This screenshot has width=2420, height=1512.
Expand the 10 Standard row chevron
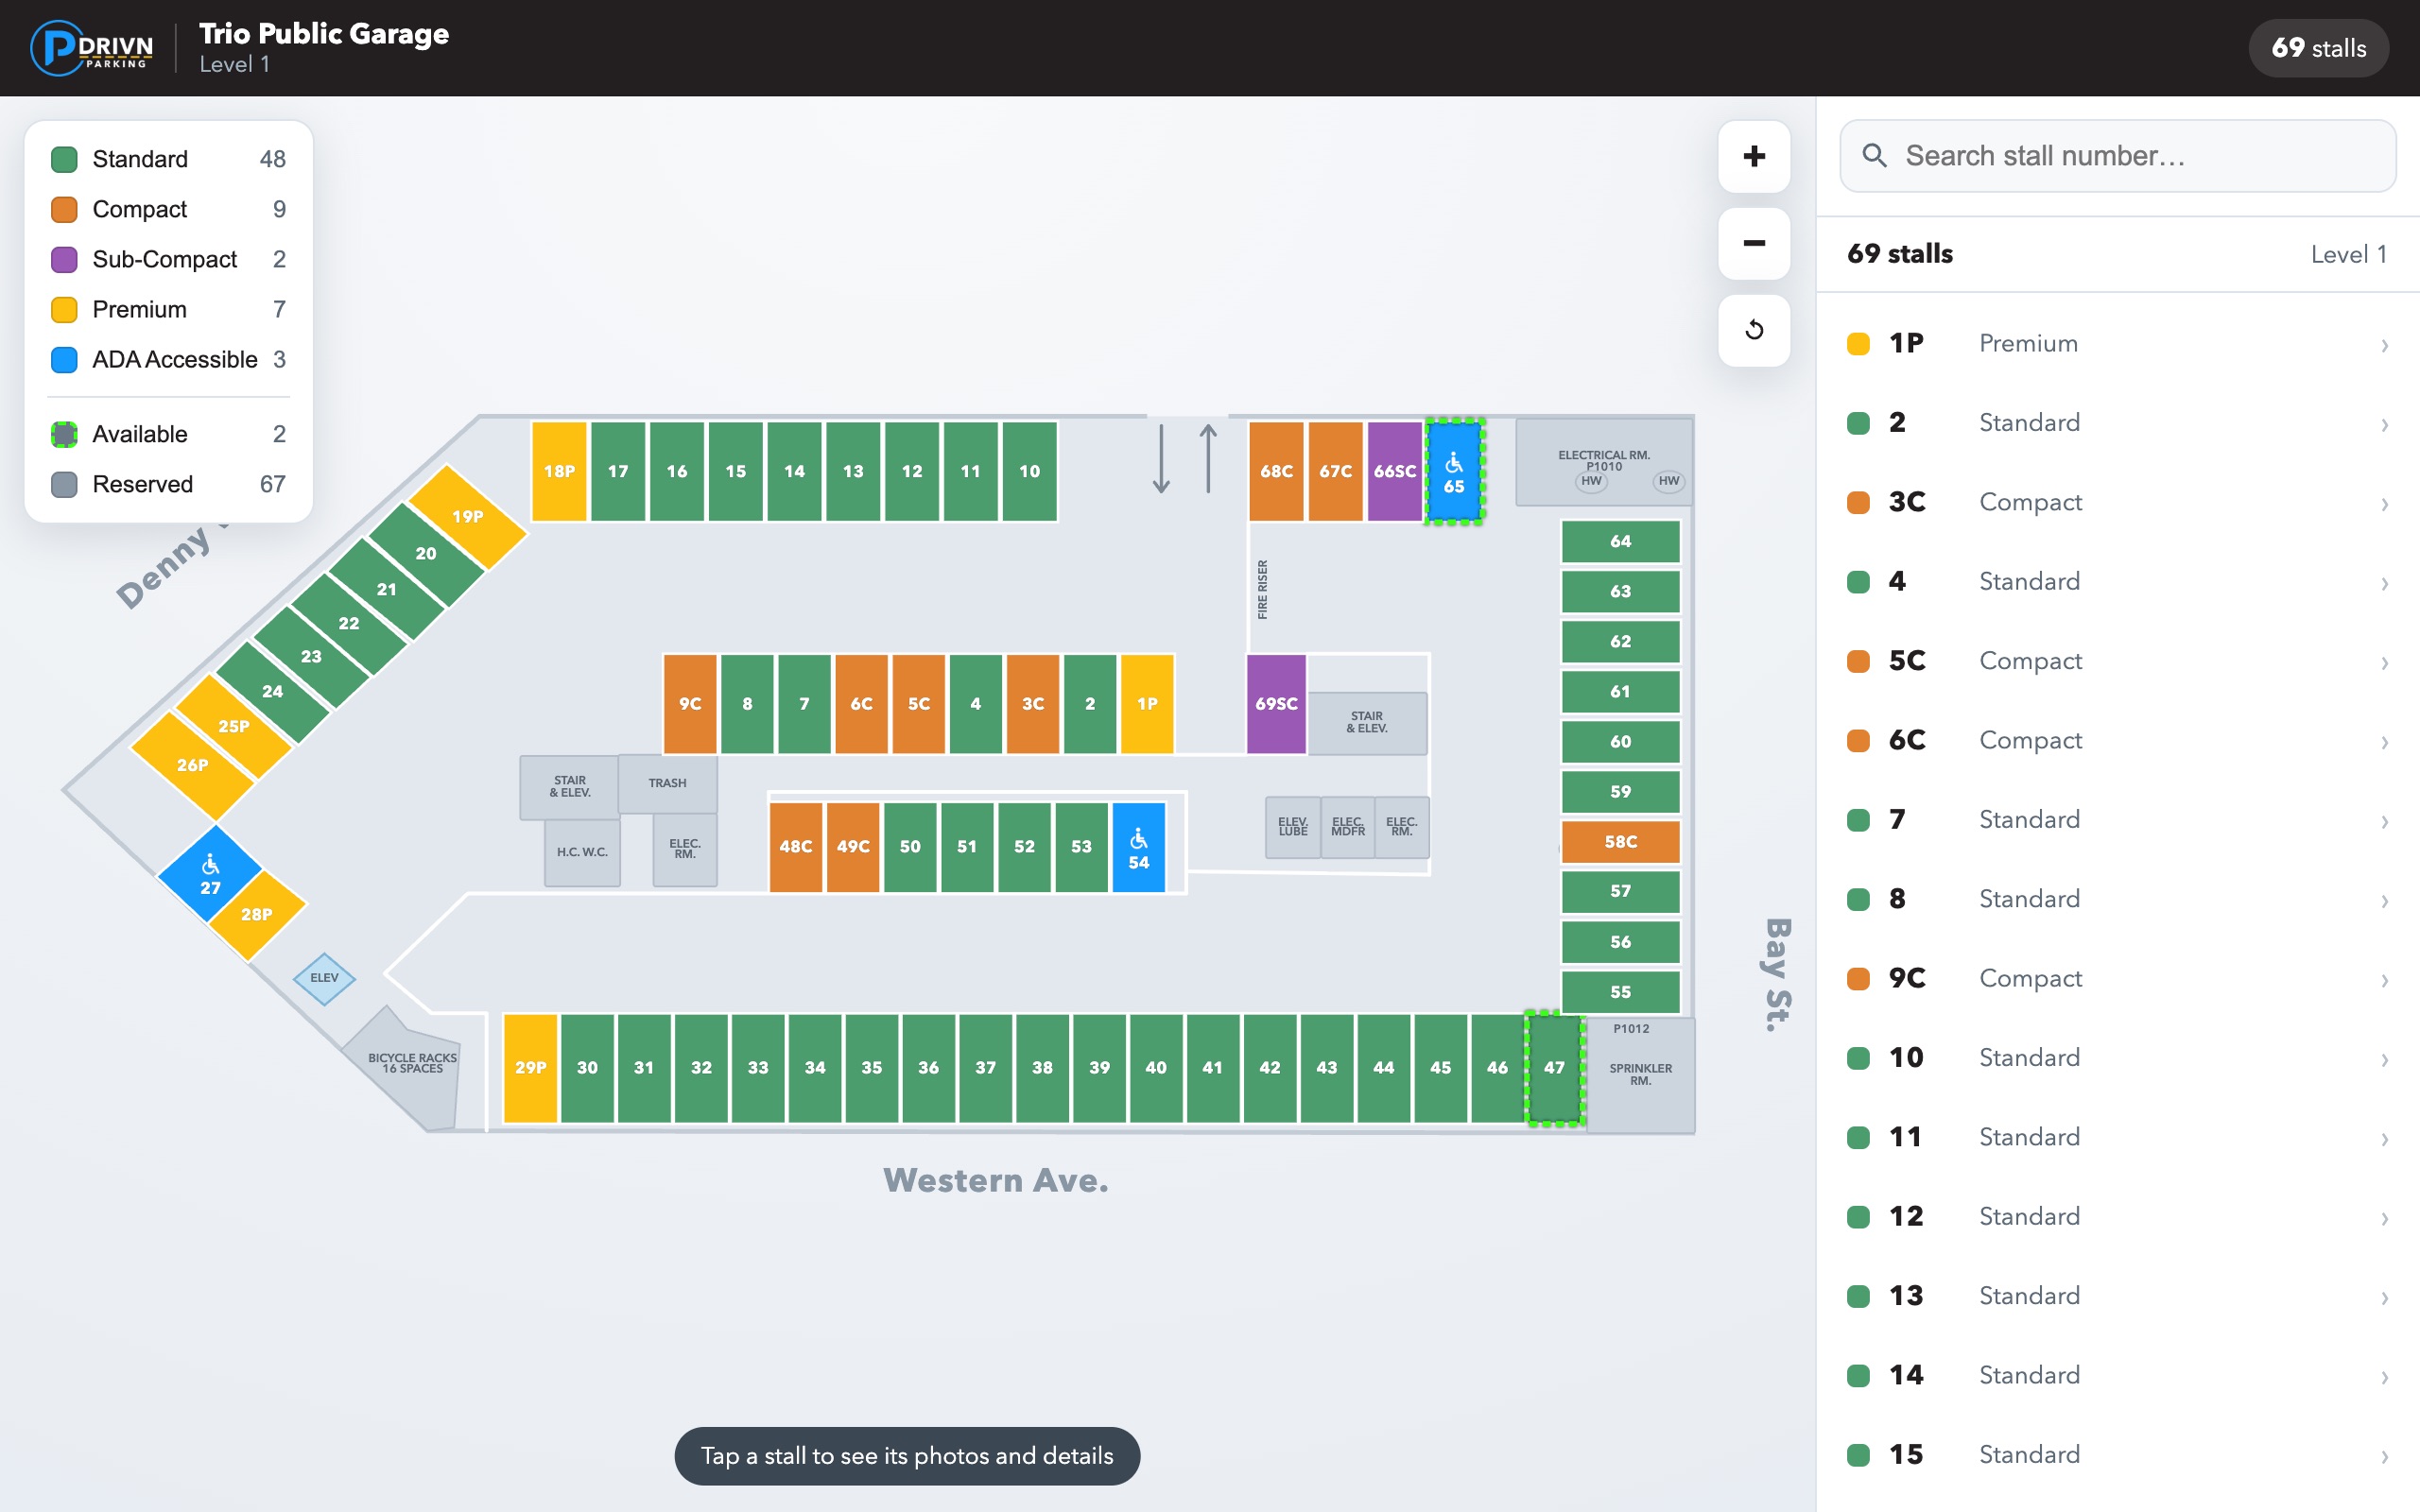(2385, 1059)
